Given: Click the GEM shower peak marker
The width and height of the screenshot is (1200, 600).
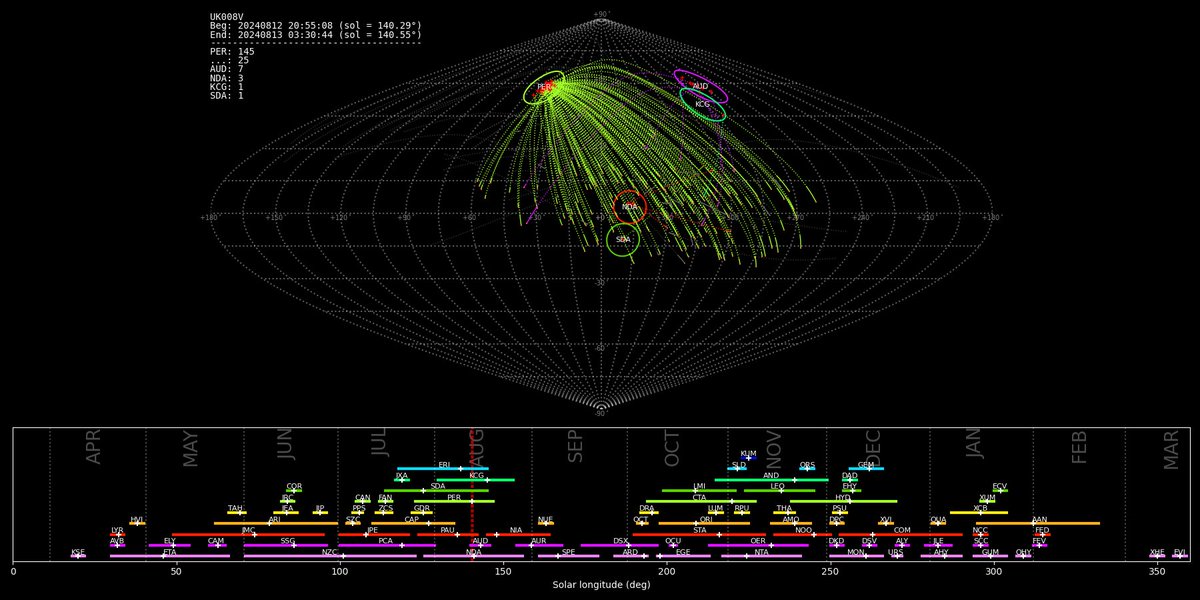Looking at the screenshot, I should pyautogui.click(x=866, y=468).
